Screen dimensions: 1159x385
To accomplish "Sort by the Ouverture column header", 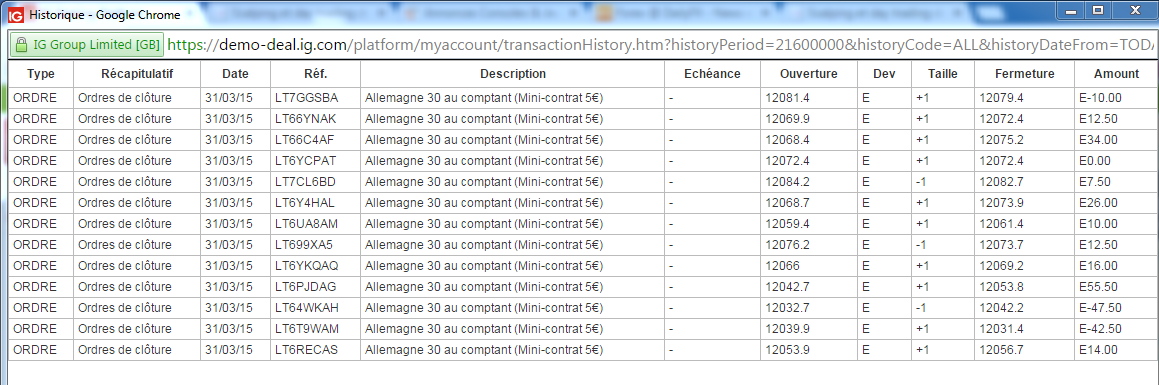I will coord(809,74).
